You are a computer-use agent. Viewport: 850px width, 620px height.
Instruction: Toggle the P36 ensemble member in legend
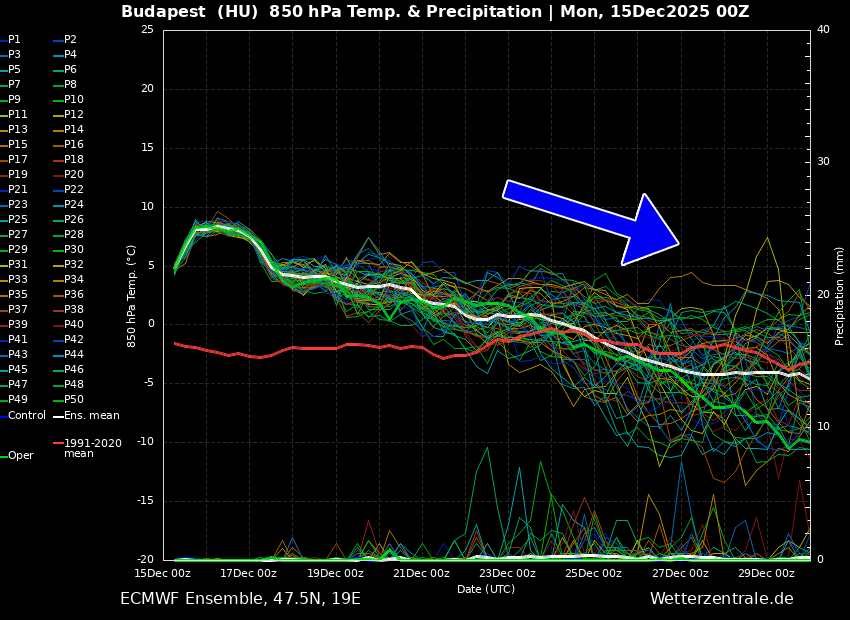pyautogui.click(x=74, y=295)
